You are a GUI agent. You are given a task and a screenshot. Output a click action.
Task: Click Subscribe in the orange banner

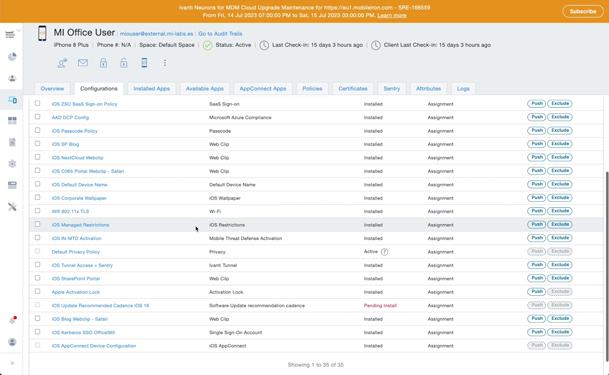(583, 11)
